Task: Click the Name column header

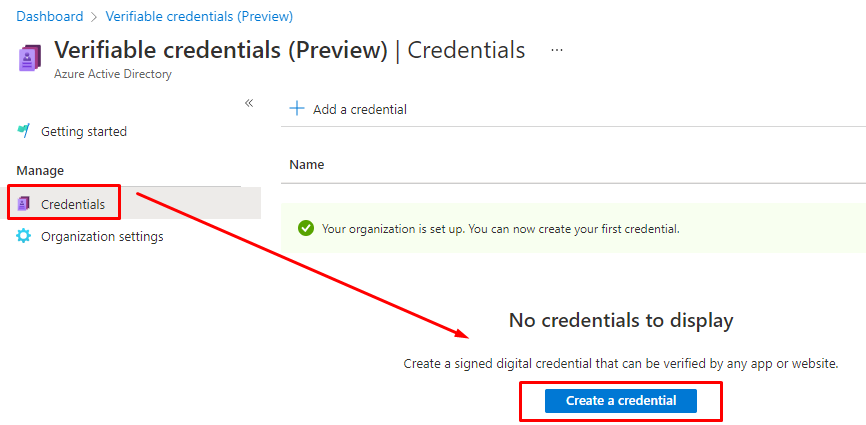Action: [x=307, y=164]
